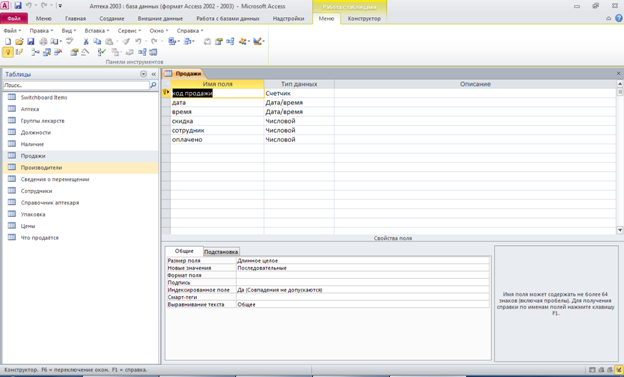Switch to PivotTable view in the status bar
Image resolution: width=624 pixels, height=377 pixels.
[601, 370]
